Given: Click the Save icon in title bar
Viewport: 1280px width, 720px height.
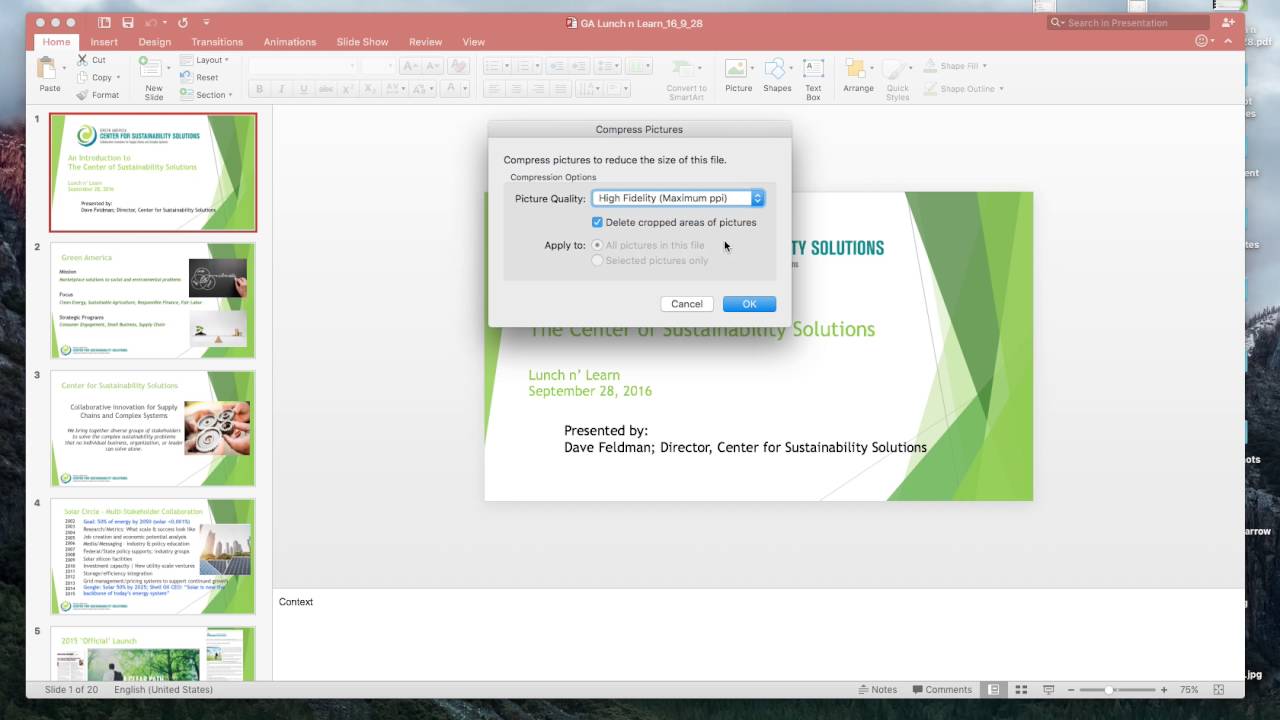Looking at the screenshot, I should coord(128,22).
